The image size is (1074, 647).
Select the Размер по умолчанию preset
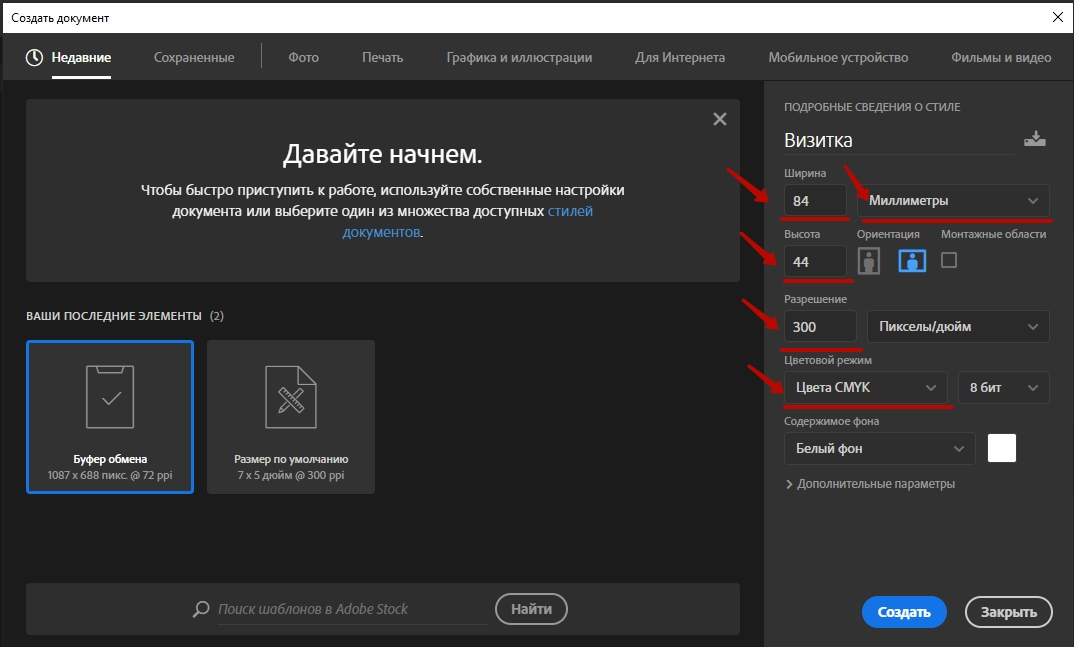(291, 417)
